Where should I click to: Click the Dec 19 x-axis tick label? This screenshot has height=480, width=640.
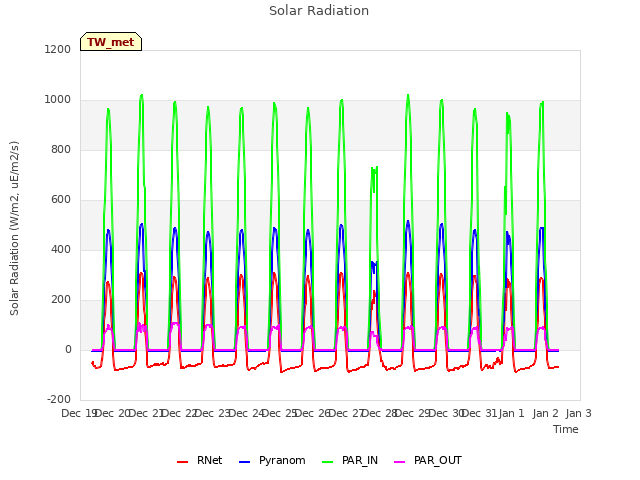coord(79,413)
